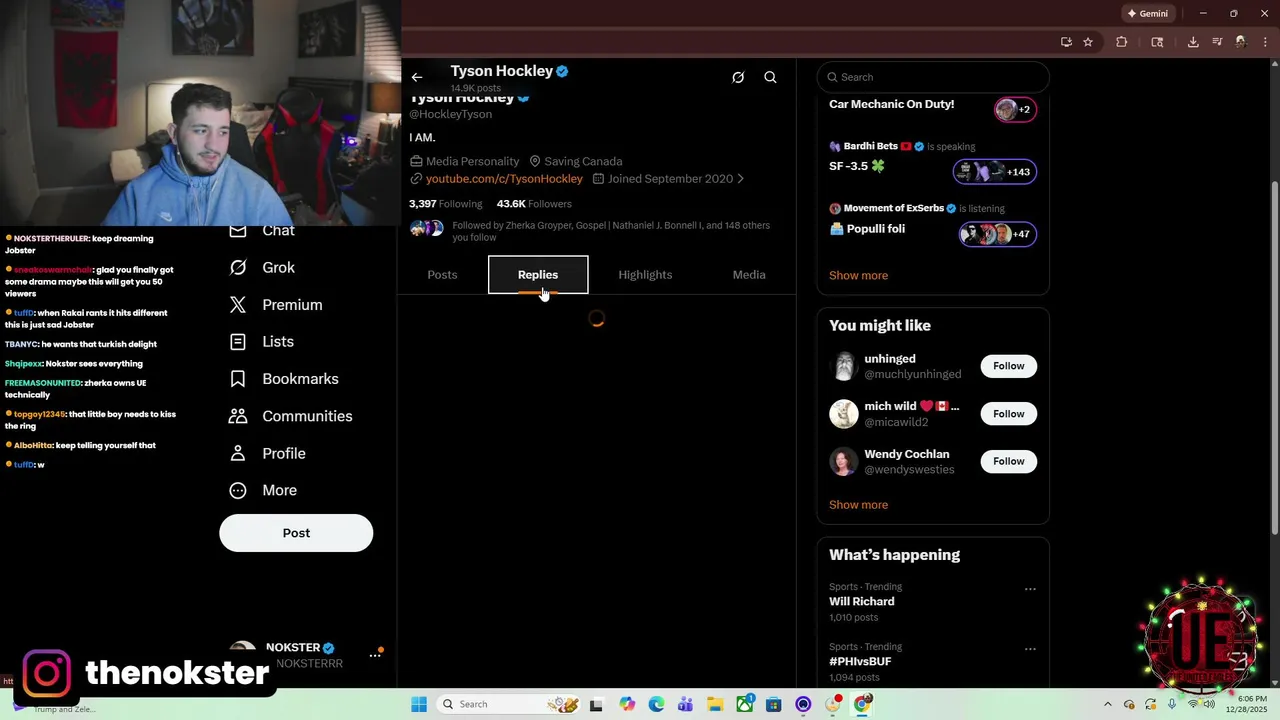Open options for #PHIvsBUF trend
Image resolution: width=1280 pixels, height=720 pixels.
1030,649
